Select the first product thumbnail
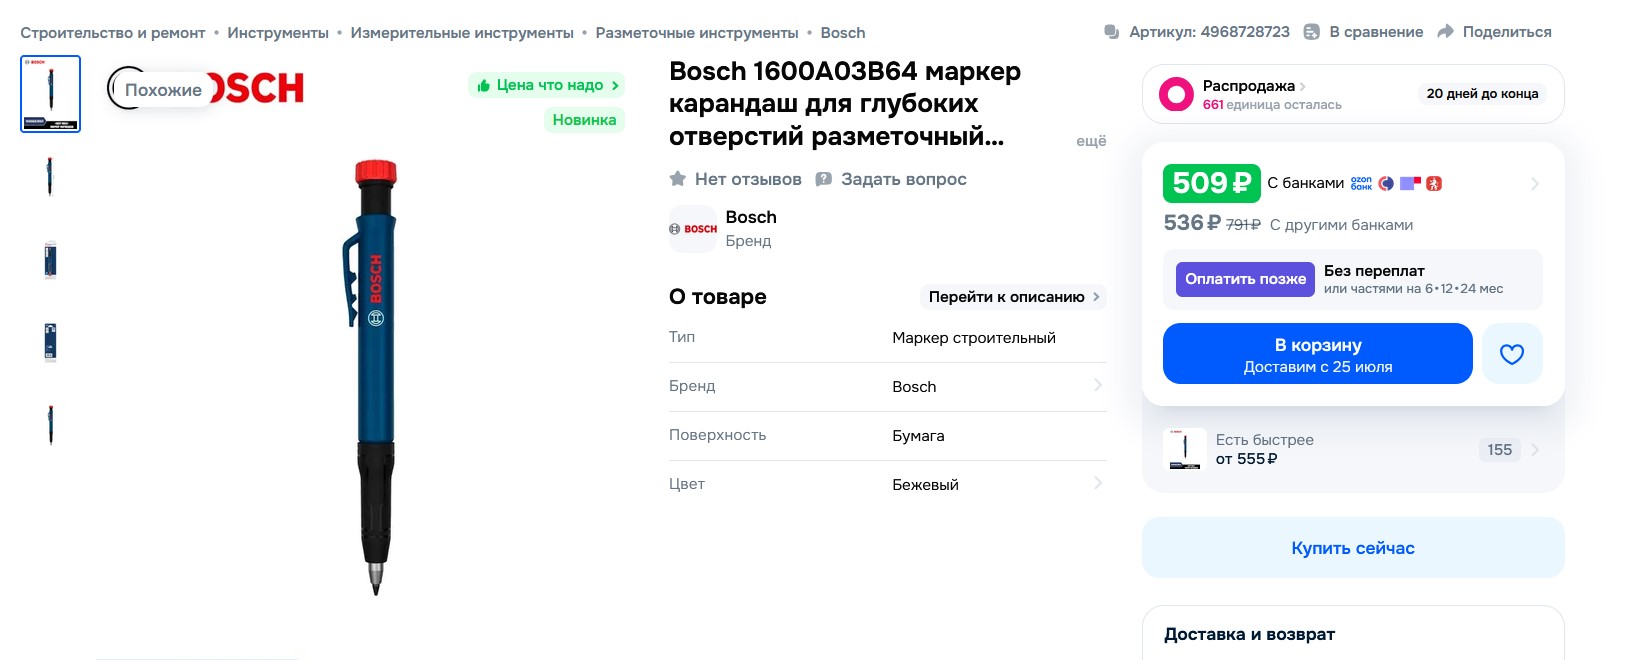Screen dimensions: 1629x660 (50, 94)
